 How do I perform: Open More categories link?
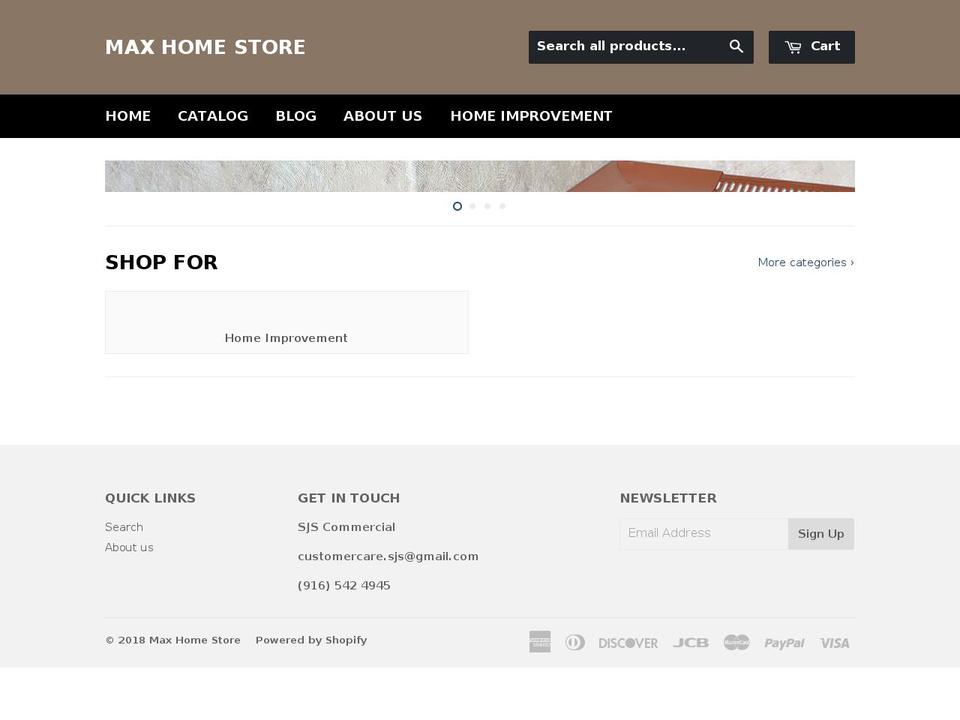click(x=806, y=263)
